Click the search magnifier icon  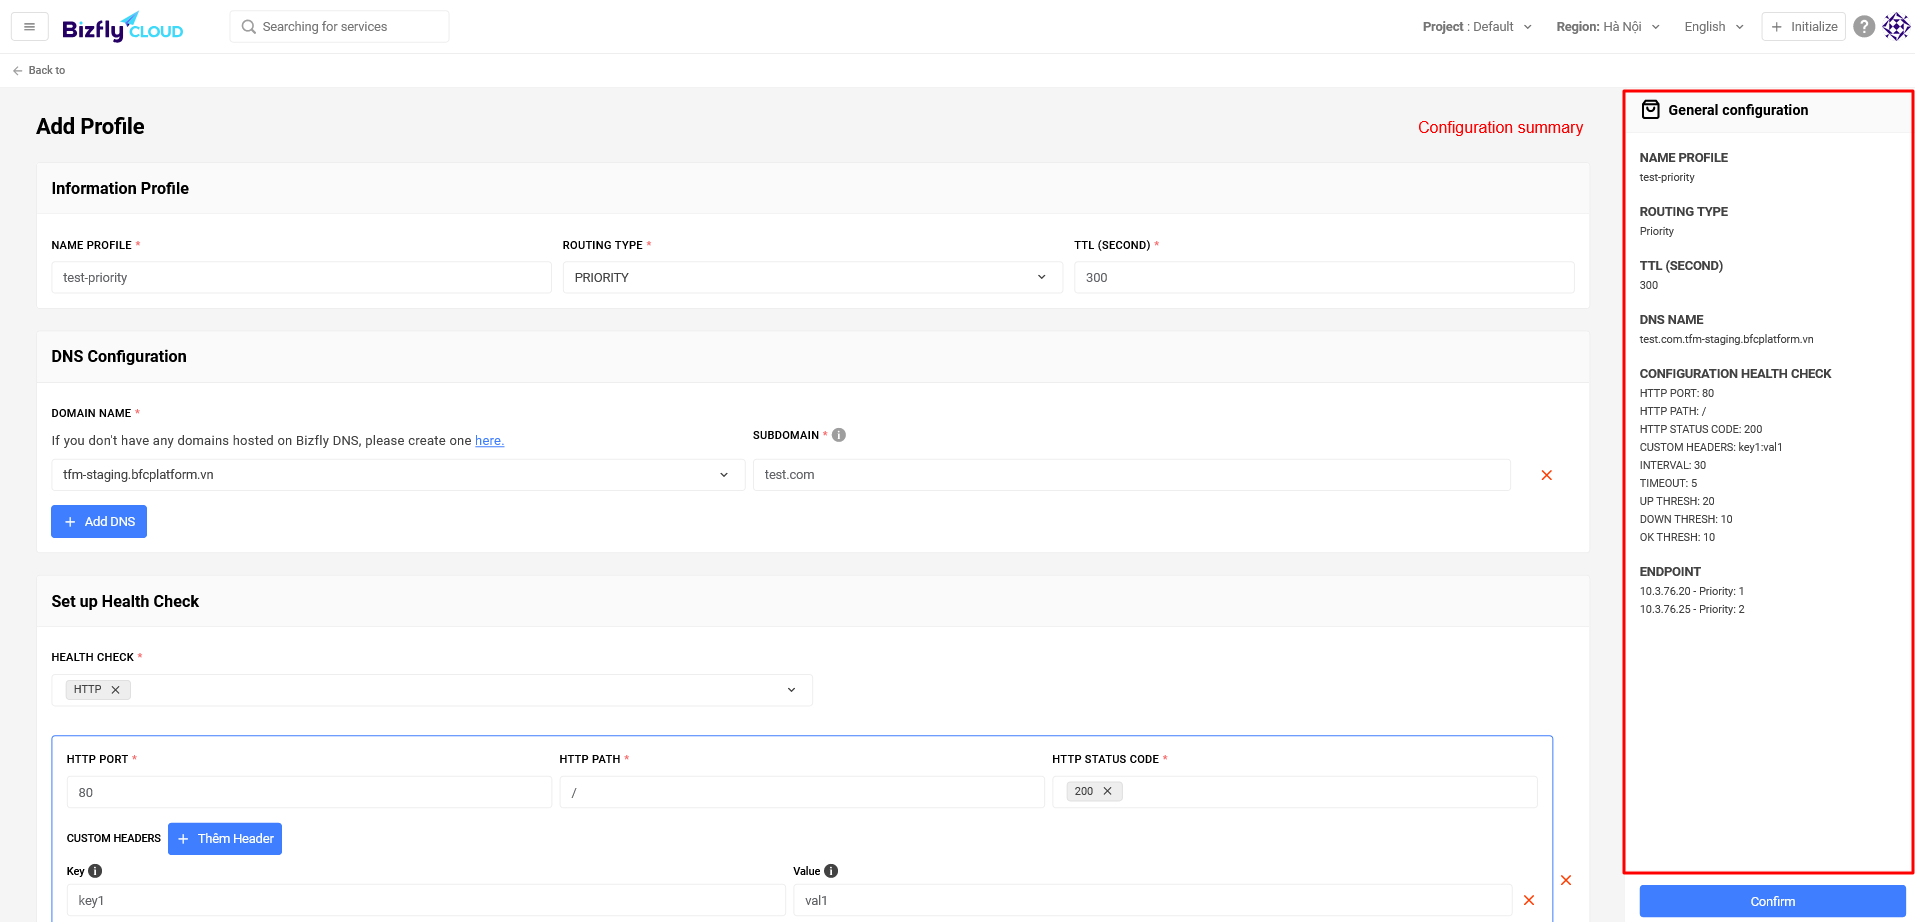pyautogui.click(x=249, y=27)
